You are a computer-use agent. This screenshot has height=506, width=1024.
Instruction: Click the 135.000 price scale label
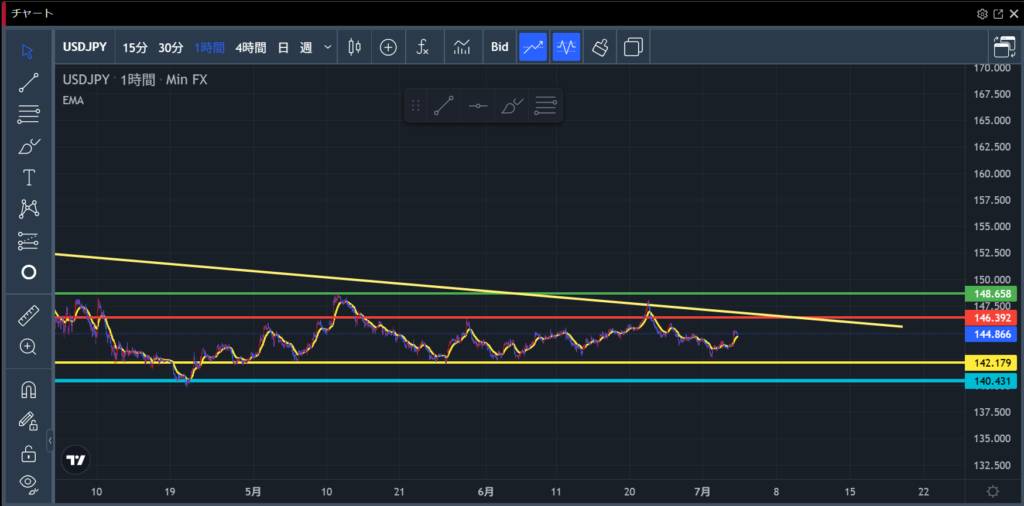click(991, 438)
